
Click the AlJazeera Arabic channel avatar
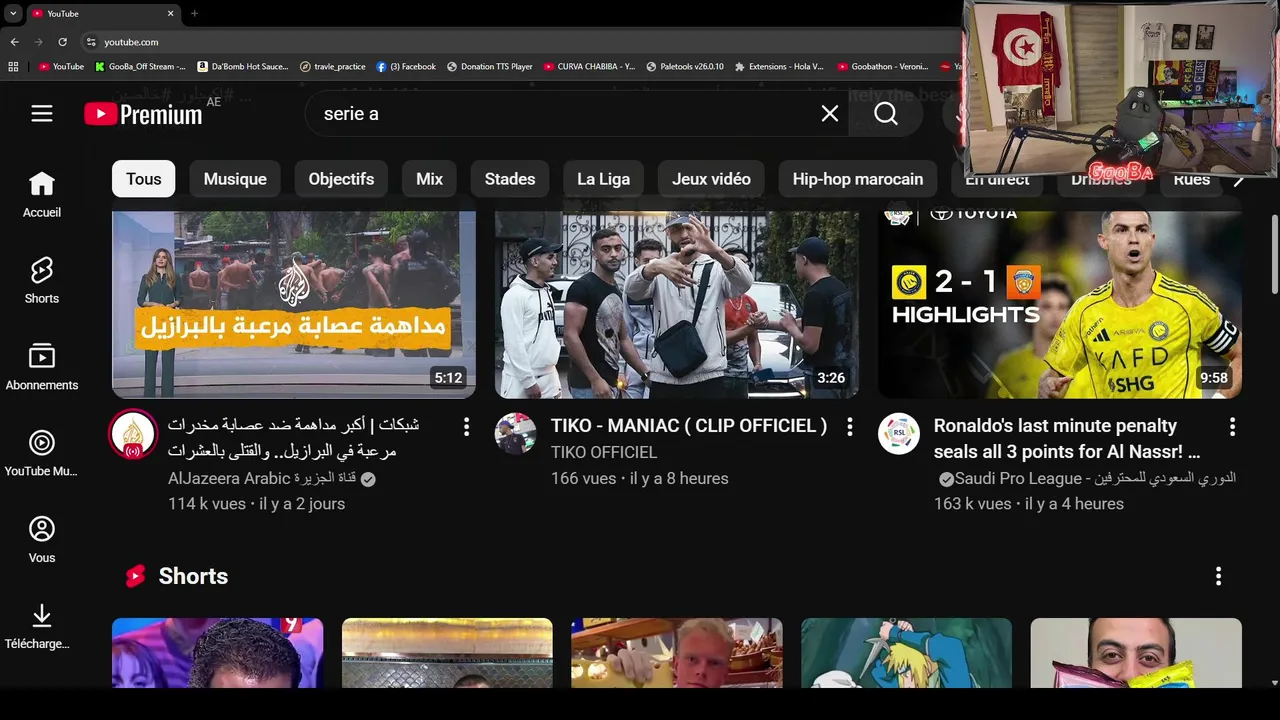tap(133, 434)
